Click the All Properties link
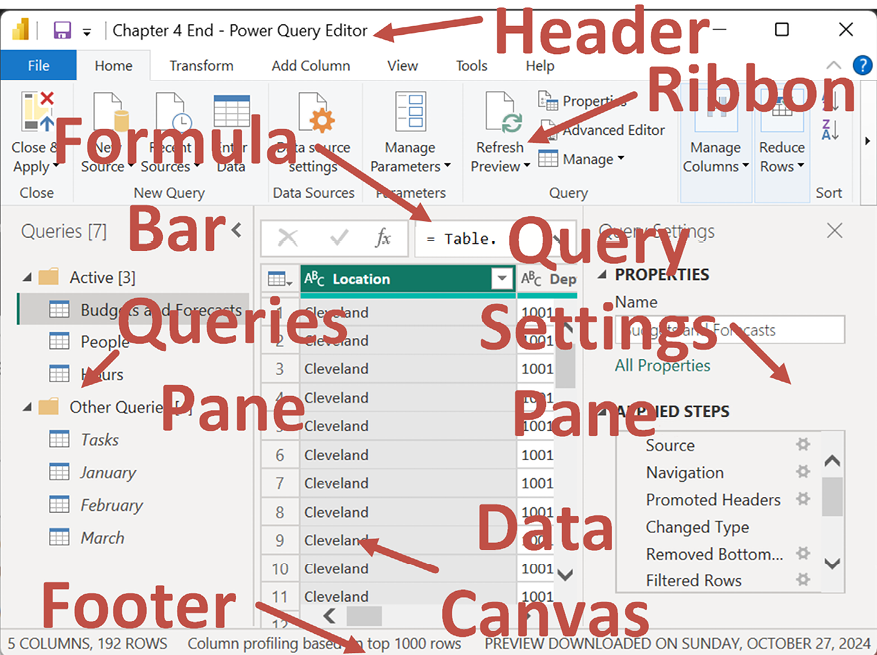 click(x=662, y=365)
